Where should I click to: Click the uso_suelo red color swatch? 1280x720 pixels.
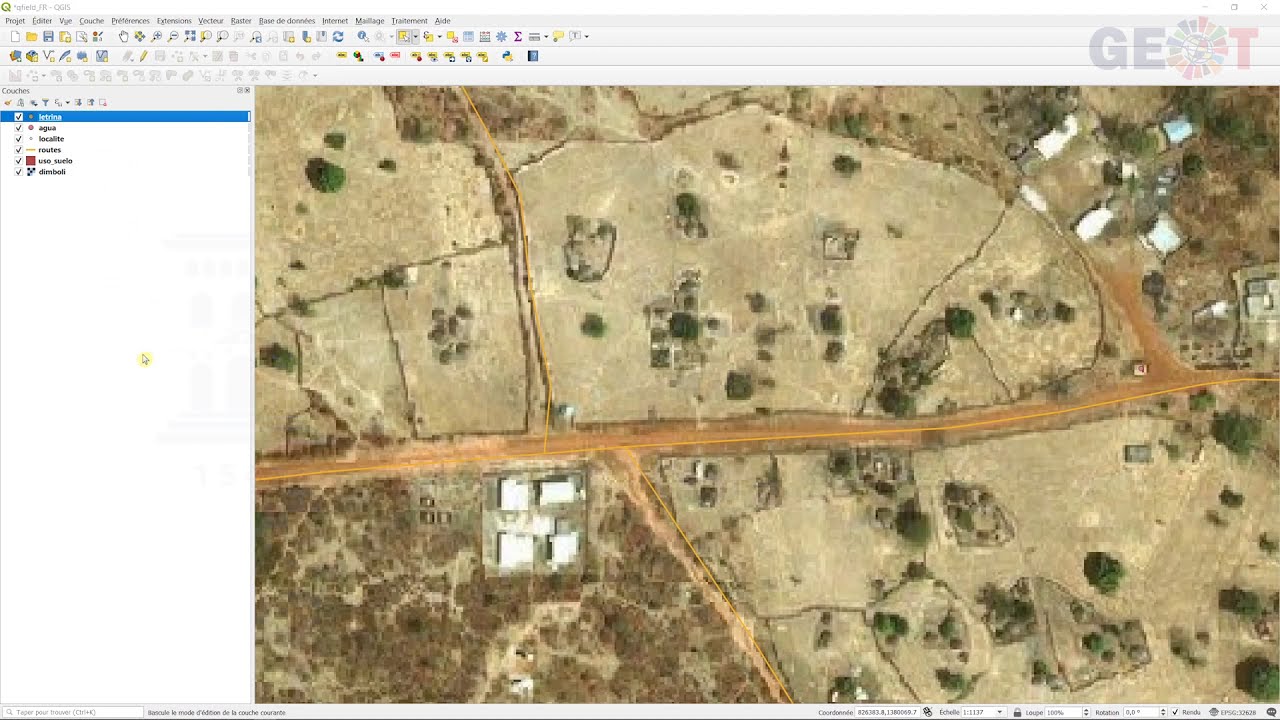tap(31, 161)
